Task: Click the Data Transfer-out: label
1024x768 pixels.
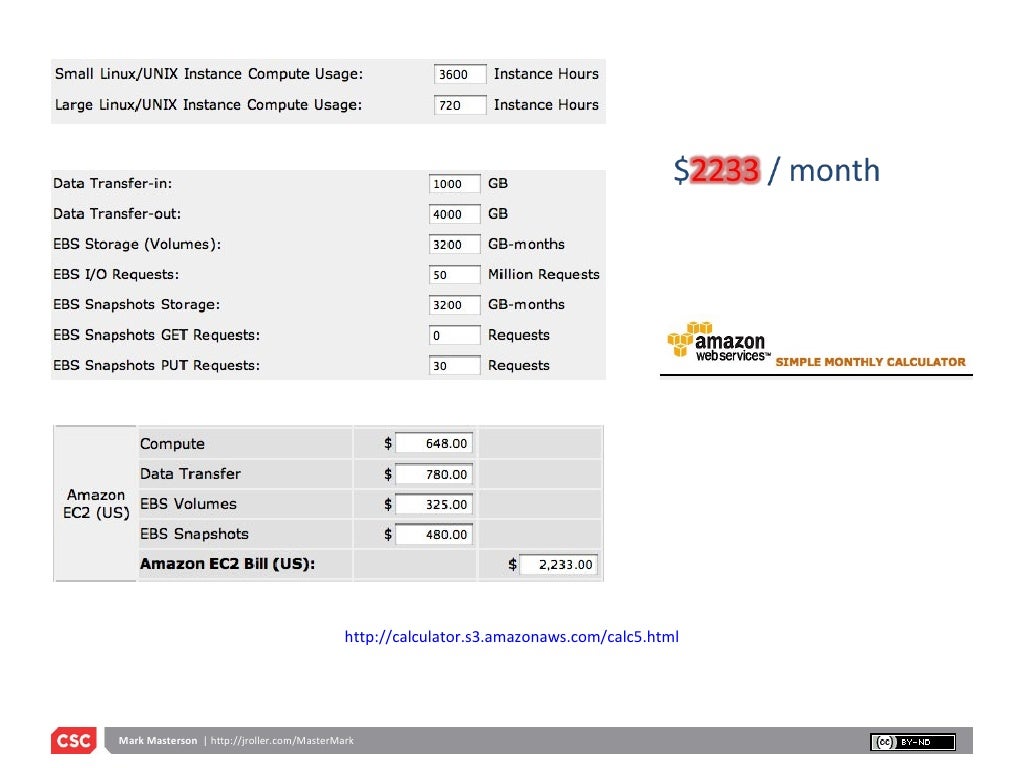Action: 117,214
